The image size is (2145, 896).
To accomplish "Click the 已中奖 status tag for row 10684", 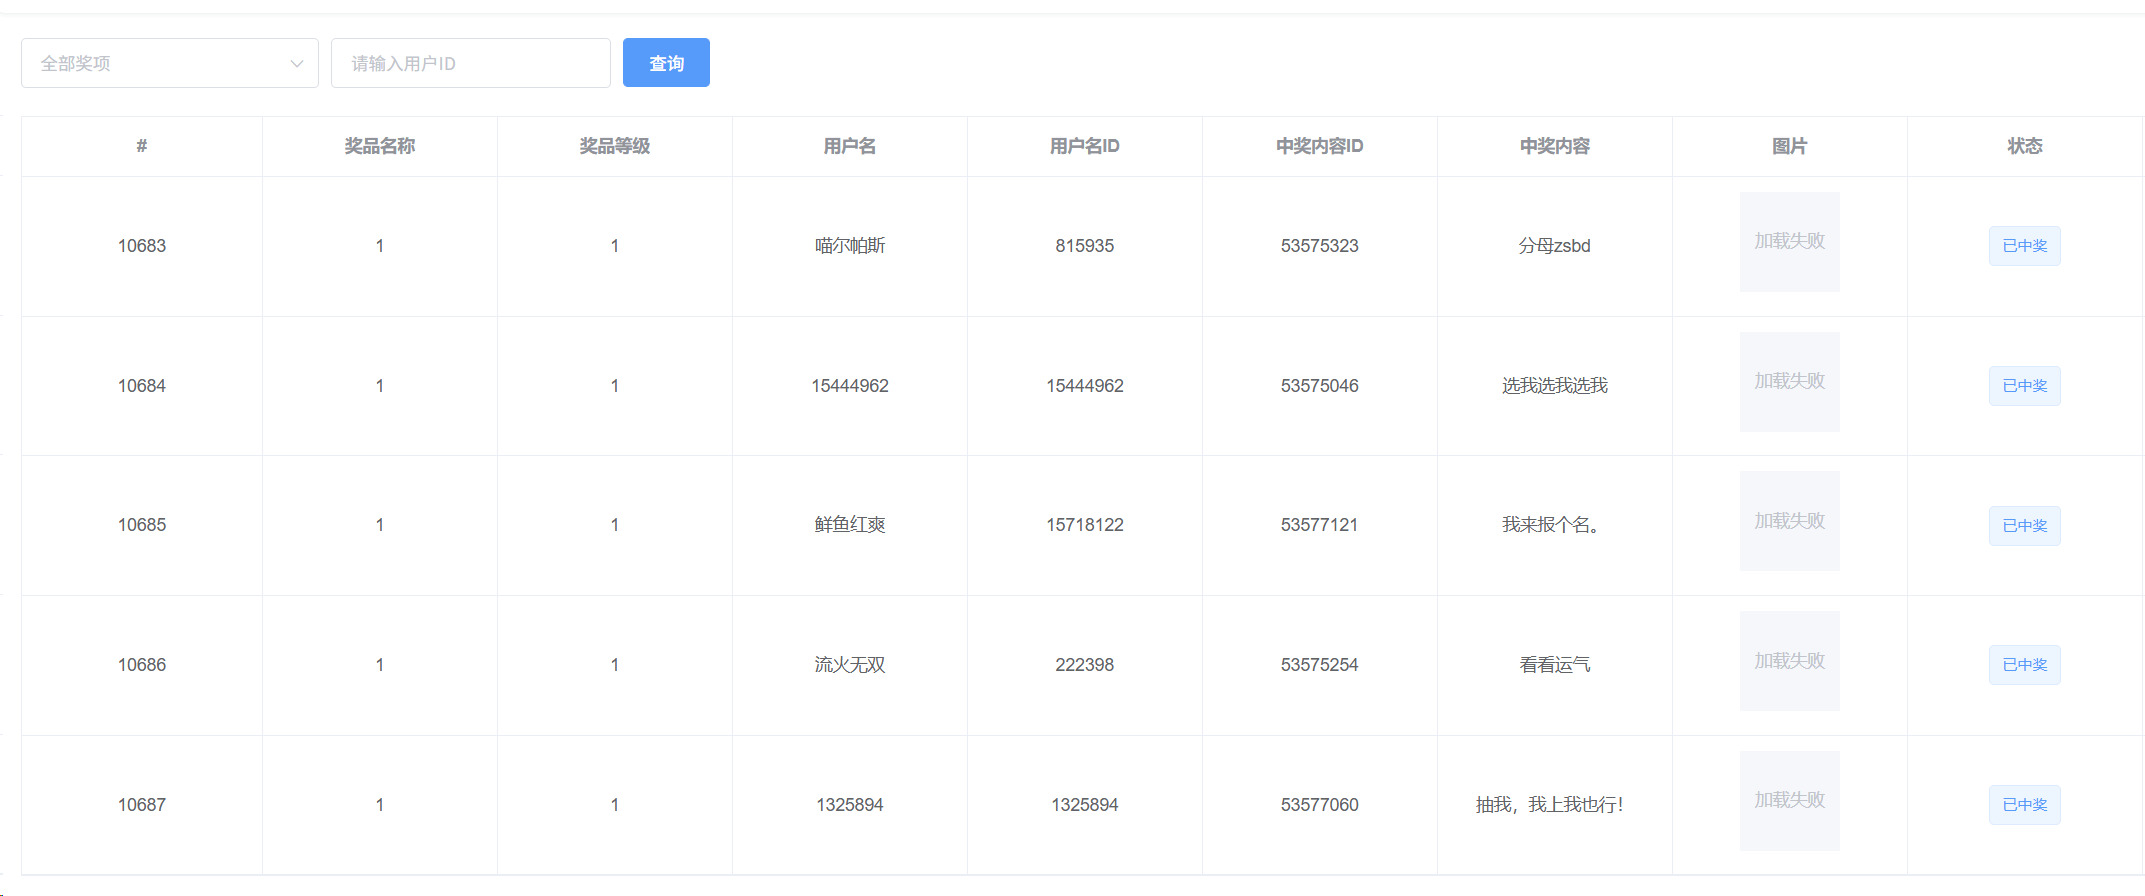I will (x=2024, y=386).
